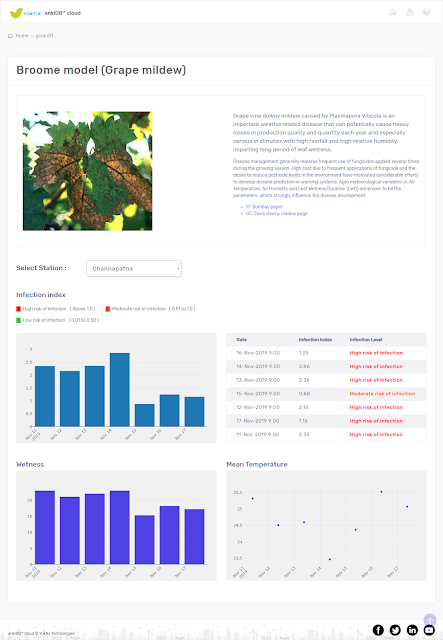Click the Moderate risk of infection label
This screenshot has height=640, width=443.
pyautogui.click(x=382, y=394)
